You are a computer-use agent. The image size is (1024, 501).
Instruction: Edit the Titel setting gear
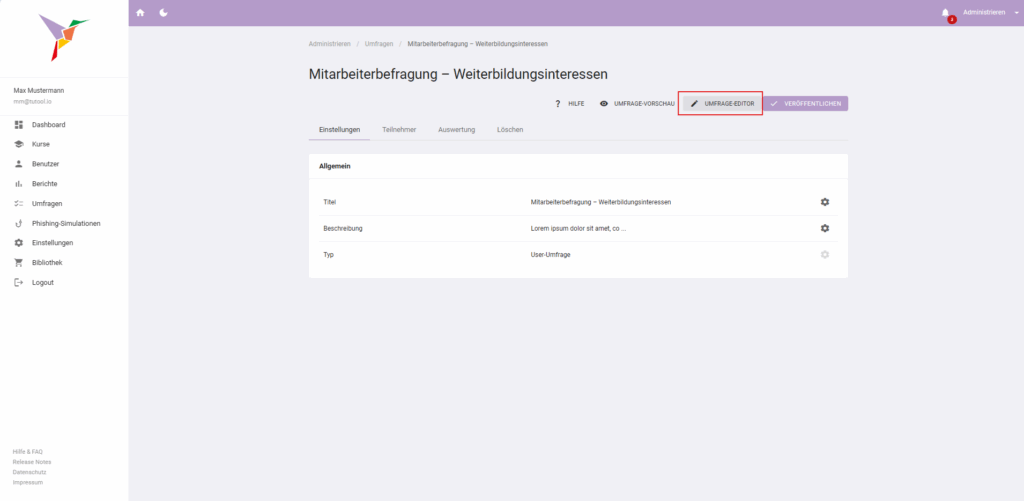pos(825,202)
